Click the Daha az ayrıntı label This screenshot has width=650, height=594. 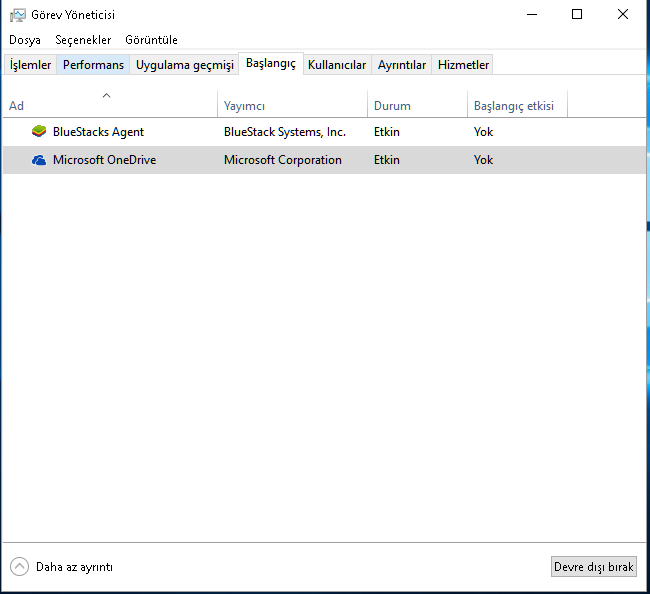pyautogui.click(x=74, y=567)
